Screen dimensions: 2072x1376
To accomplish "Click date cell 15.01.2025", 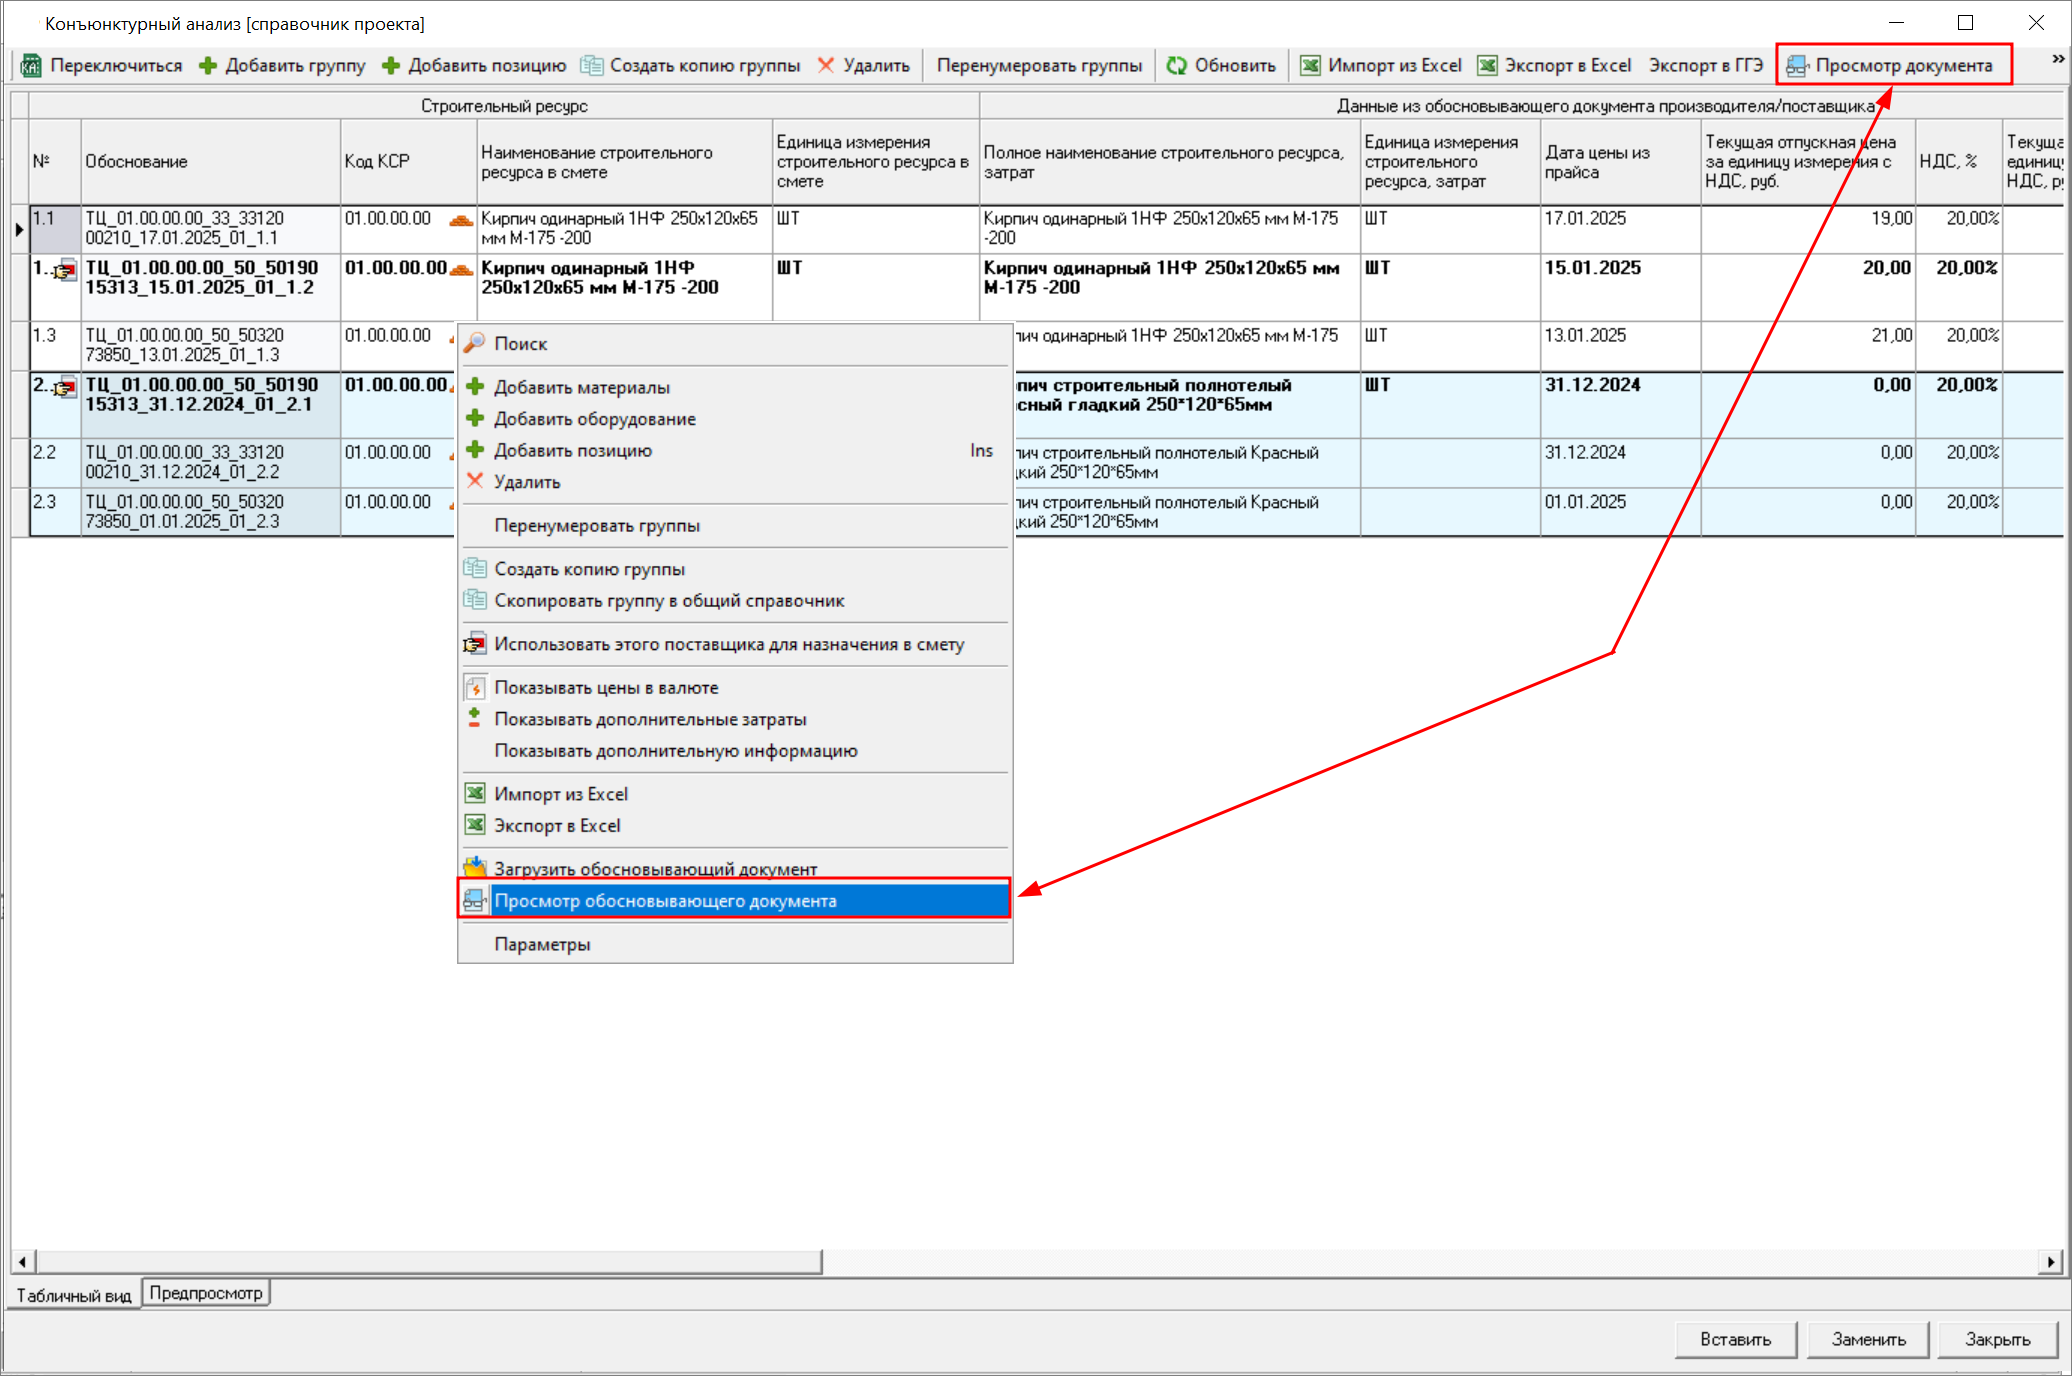I will pyautogui.click(x=1620, y=287).
